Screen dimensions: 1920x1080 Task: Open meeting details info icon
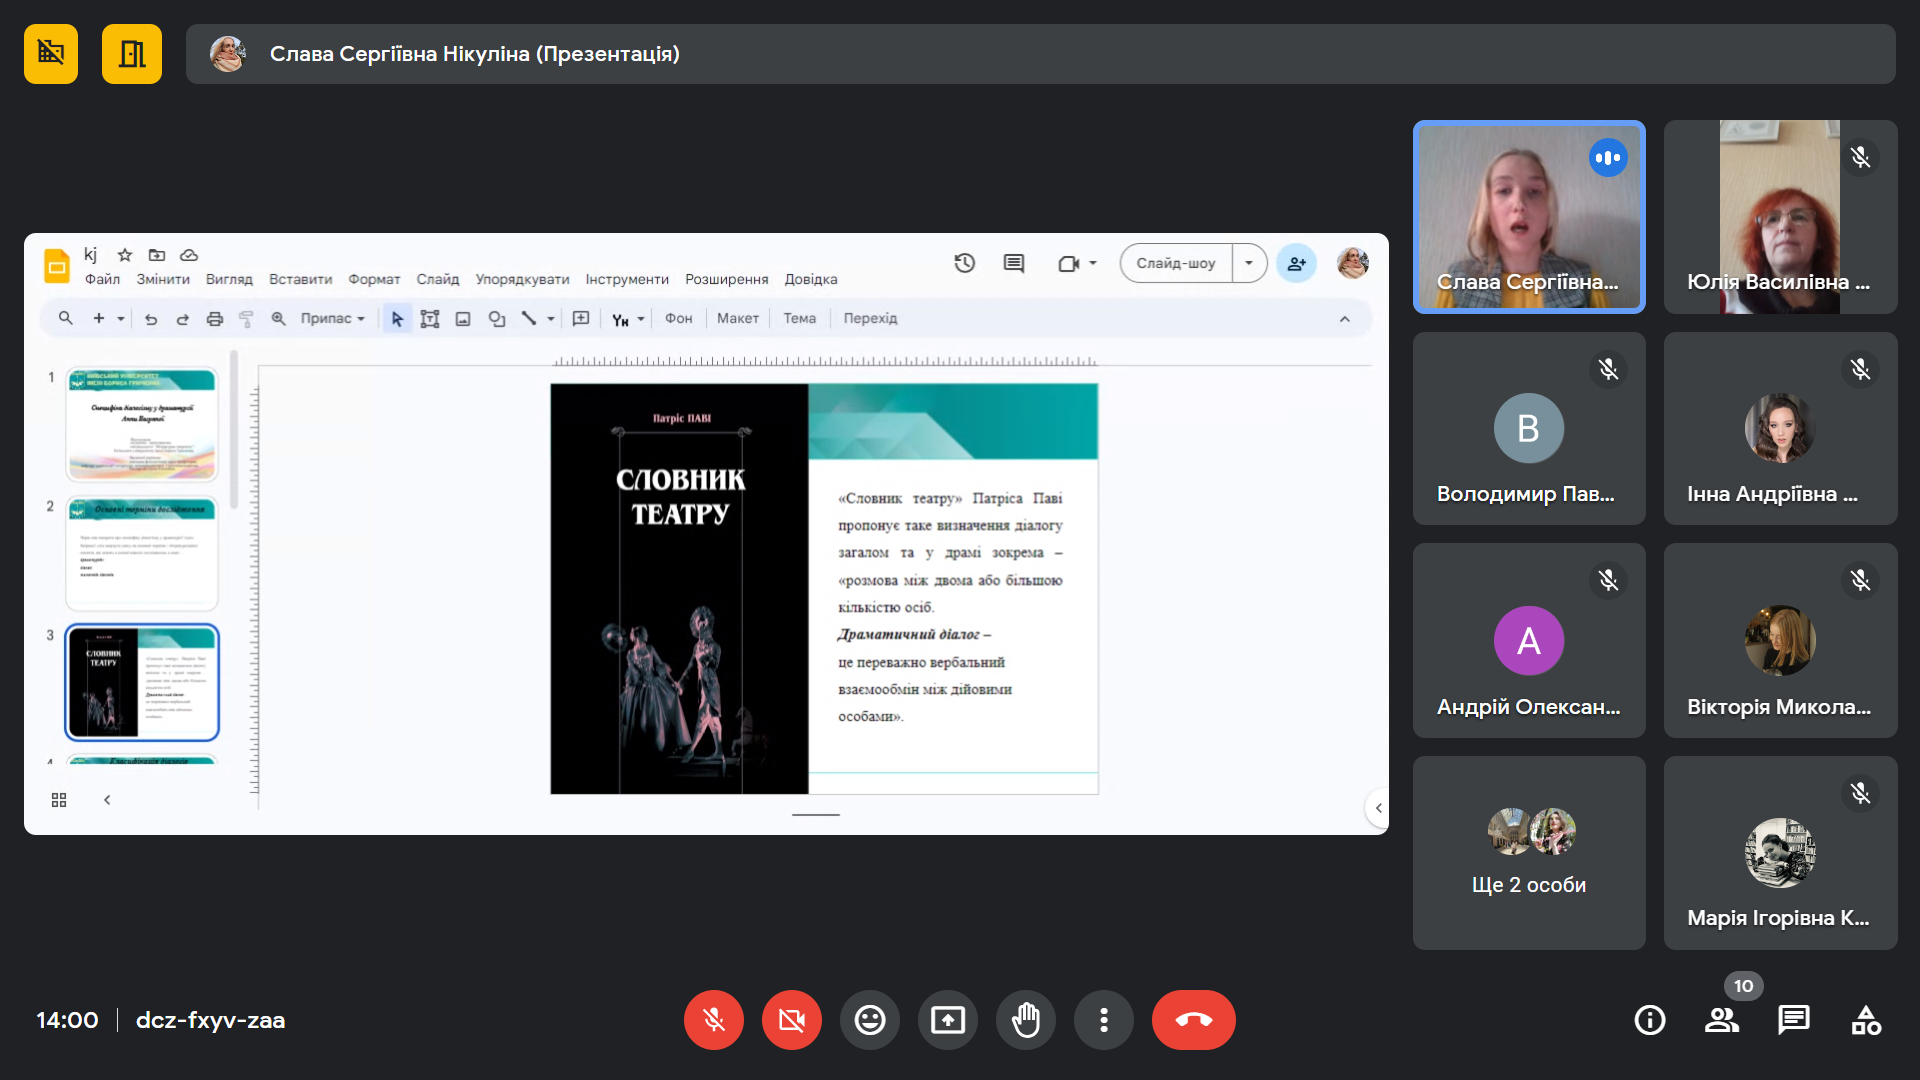[1649, 1020]
